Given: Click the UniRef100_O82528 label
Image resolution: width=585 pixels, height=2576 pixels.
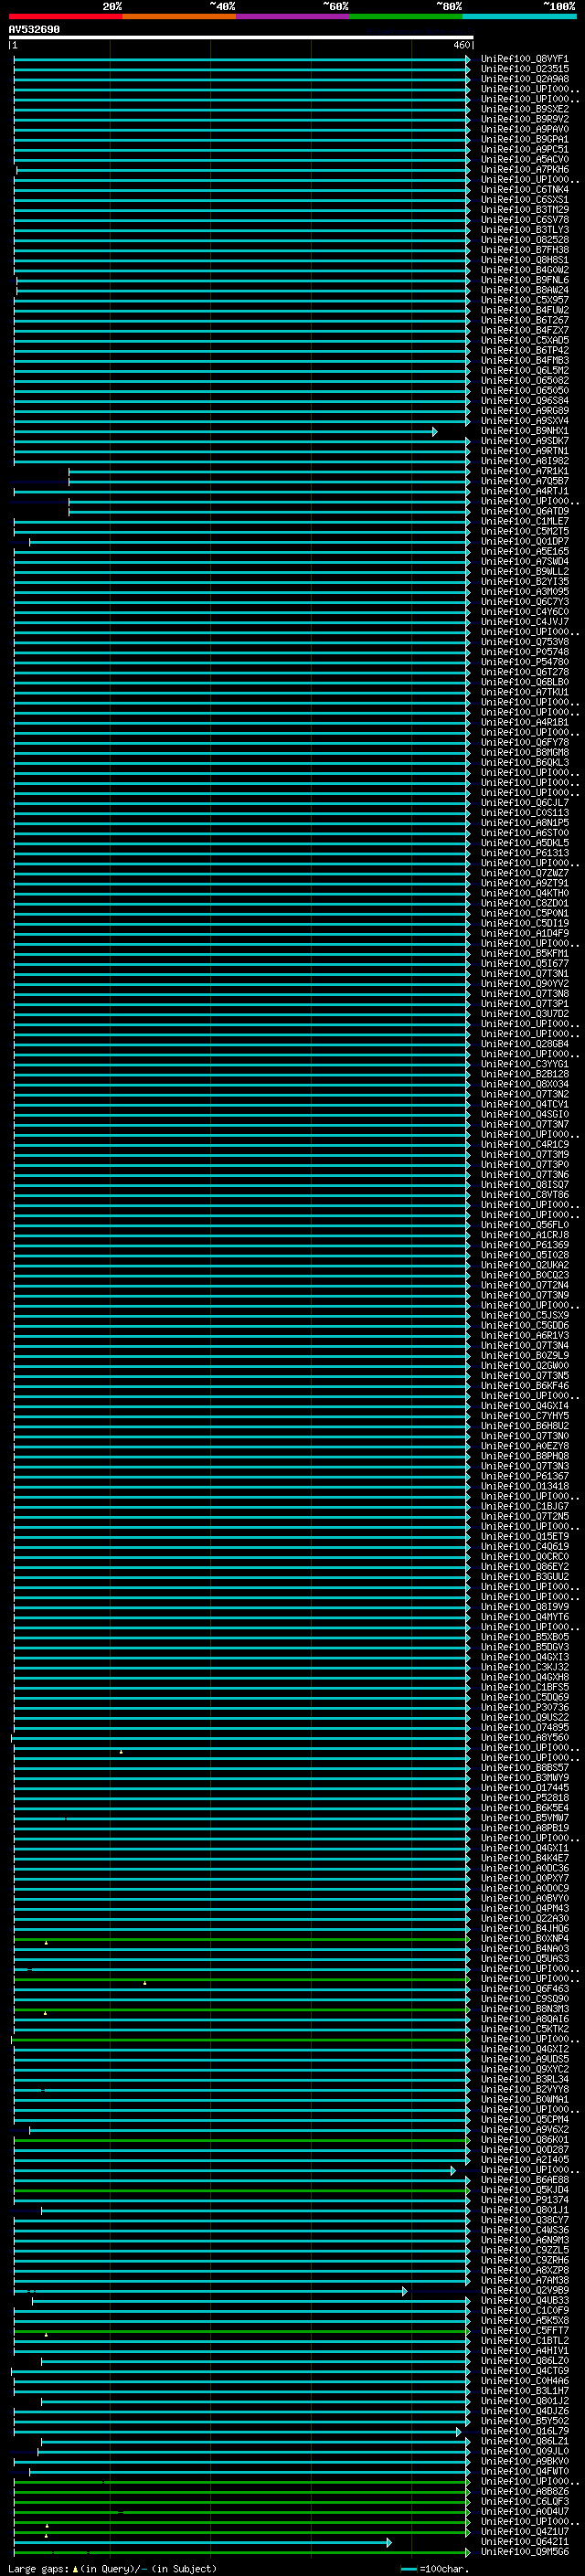Looking at the screenshot, I should (524, 239).
